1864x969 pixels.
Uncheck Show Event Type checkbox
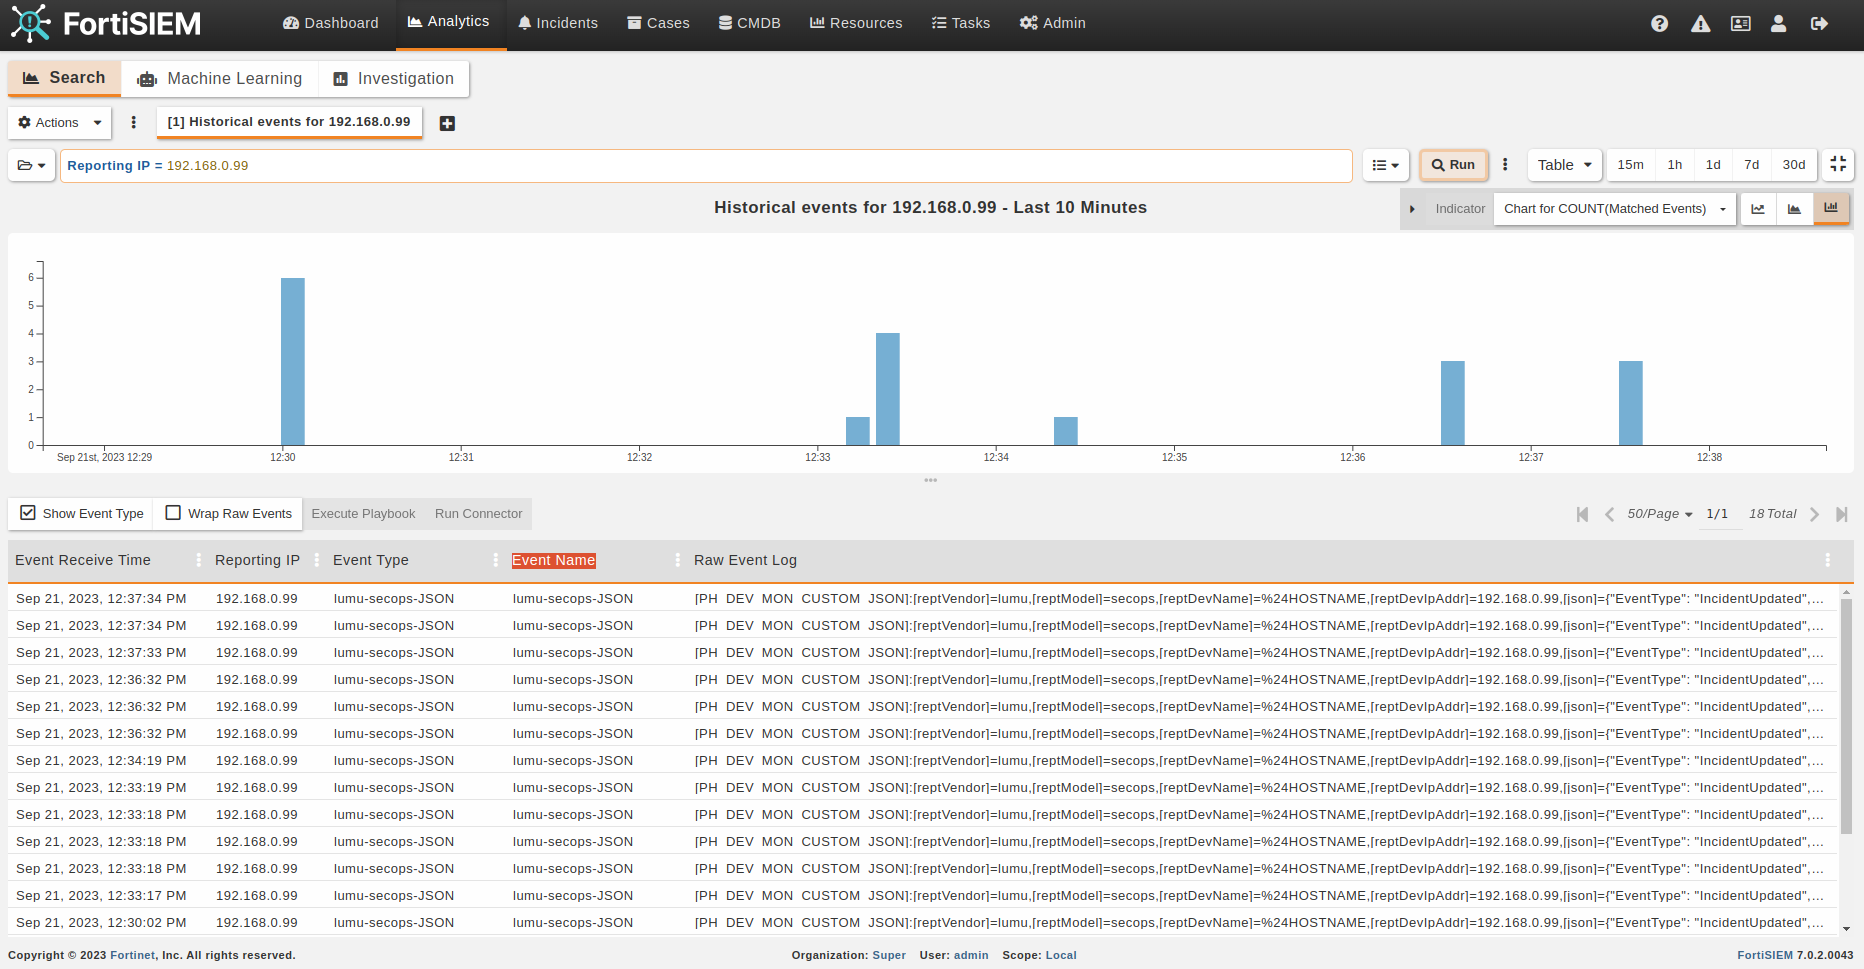point(29,513)
